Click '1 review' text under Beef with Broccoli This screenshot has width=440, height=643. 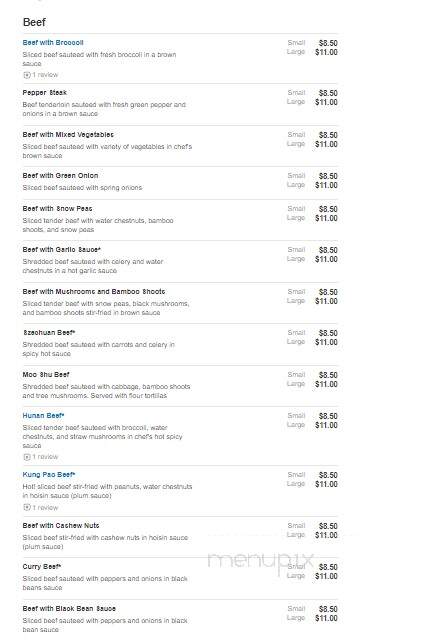click(x=45, y=75)
